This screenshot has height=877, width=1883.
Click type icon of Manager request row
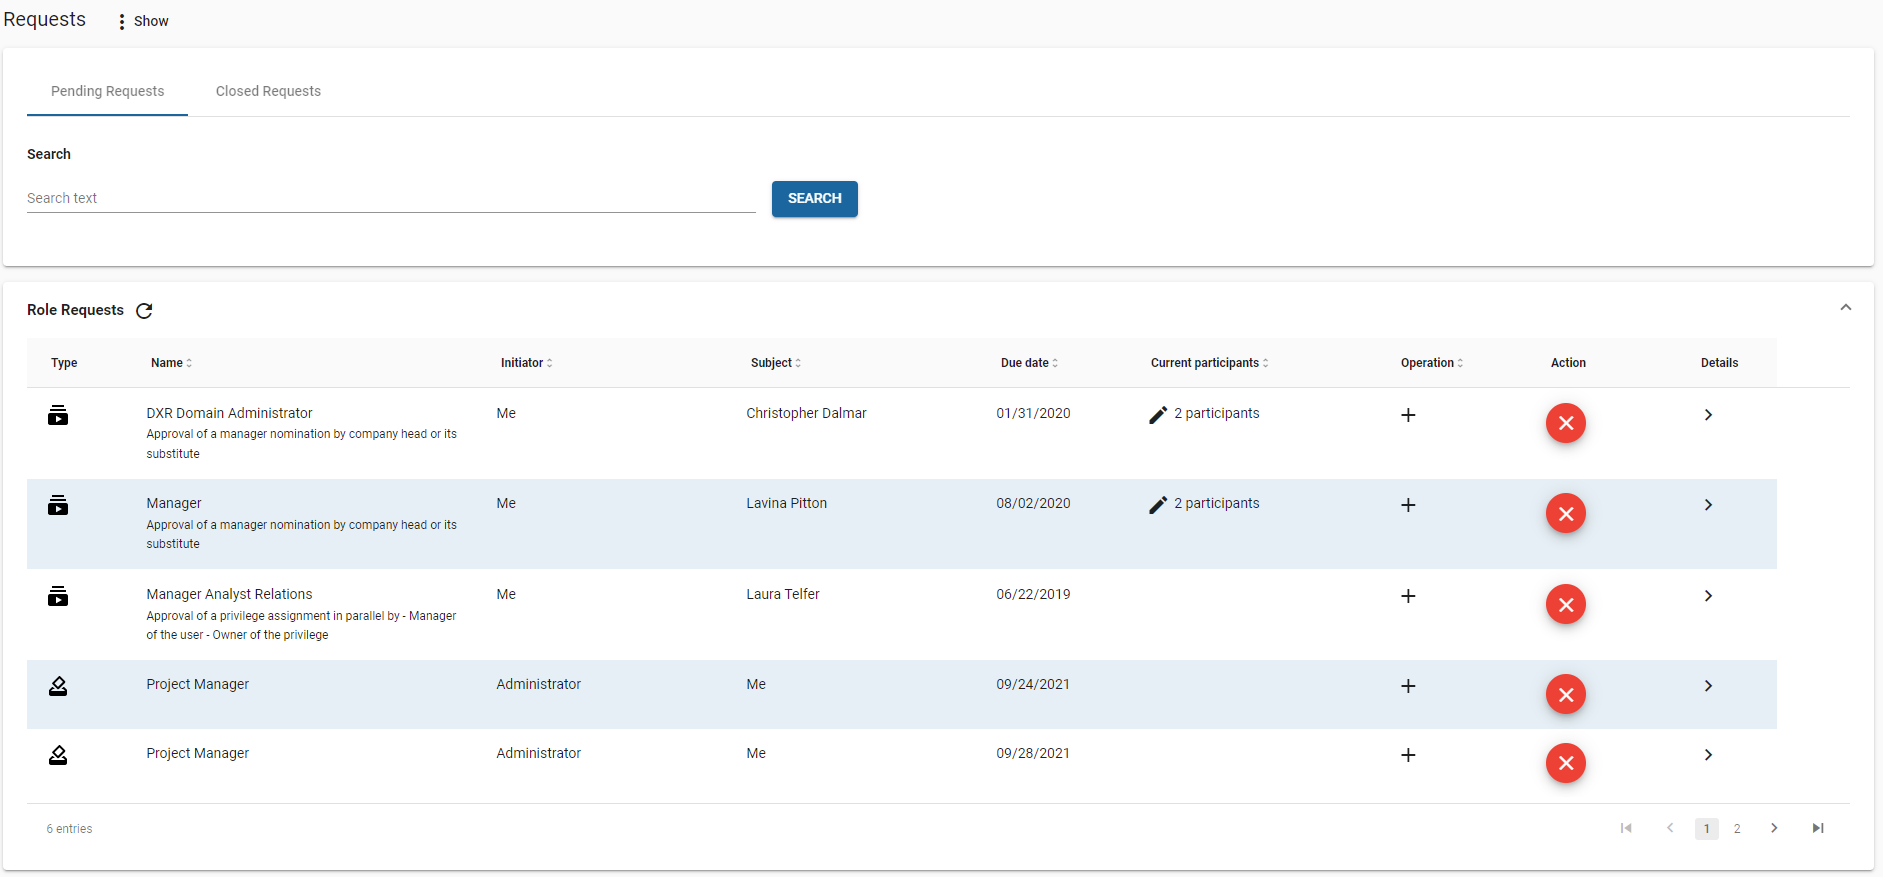coord(58,505)
